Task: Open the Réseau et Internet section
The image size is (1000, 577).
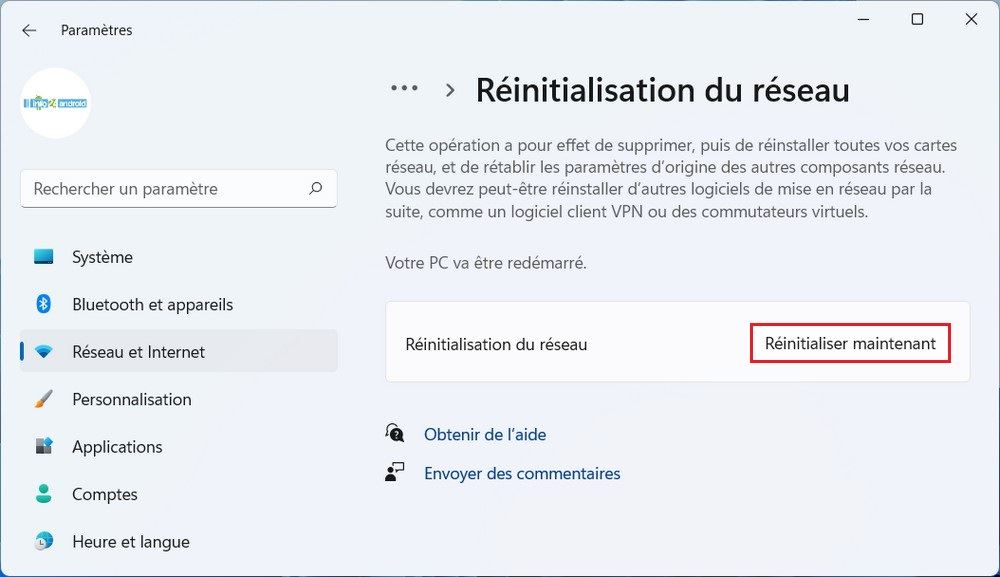Action: coord(140,352)
